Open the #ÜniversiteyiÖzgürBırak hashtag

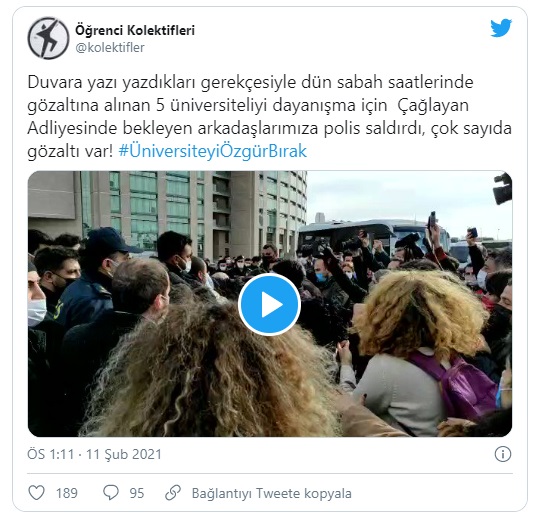coord(213,151)
